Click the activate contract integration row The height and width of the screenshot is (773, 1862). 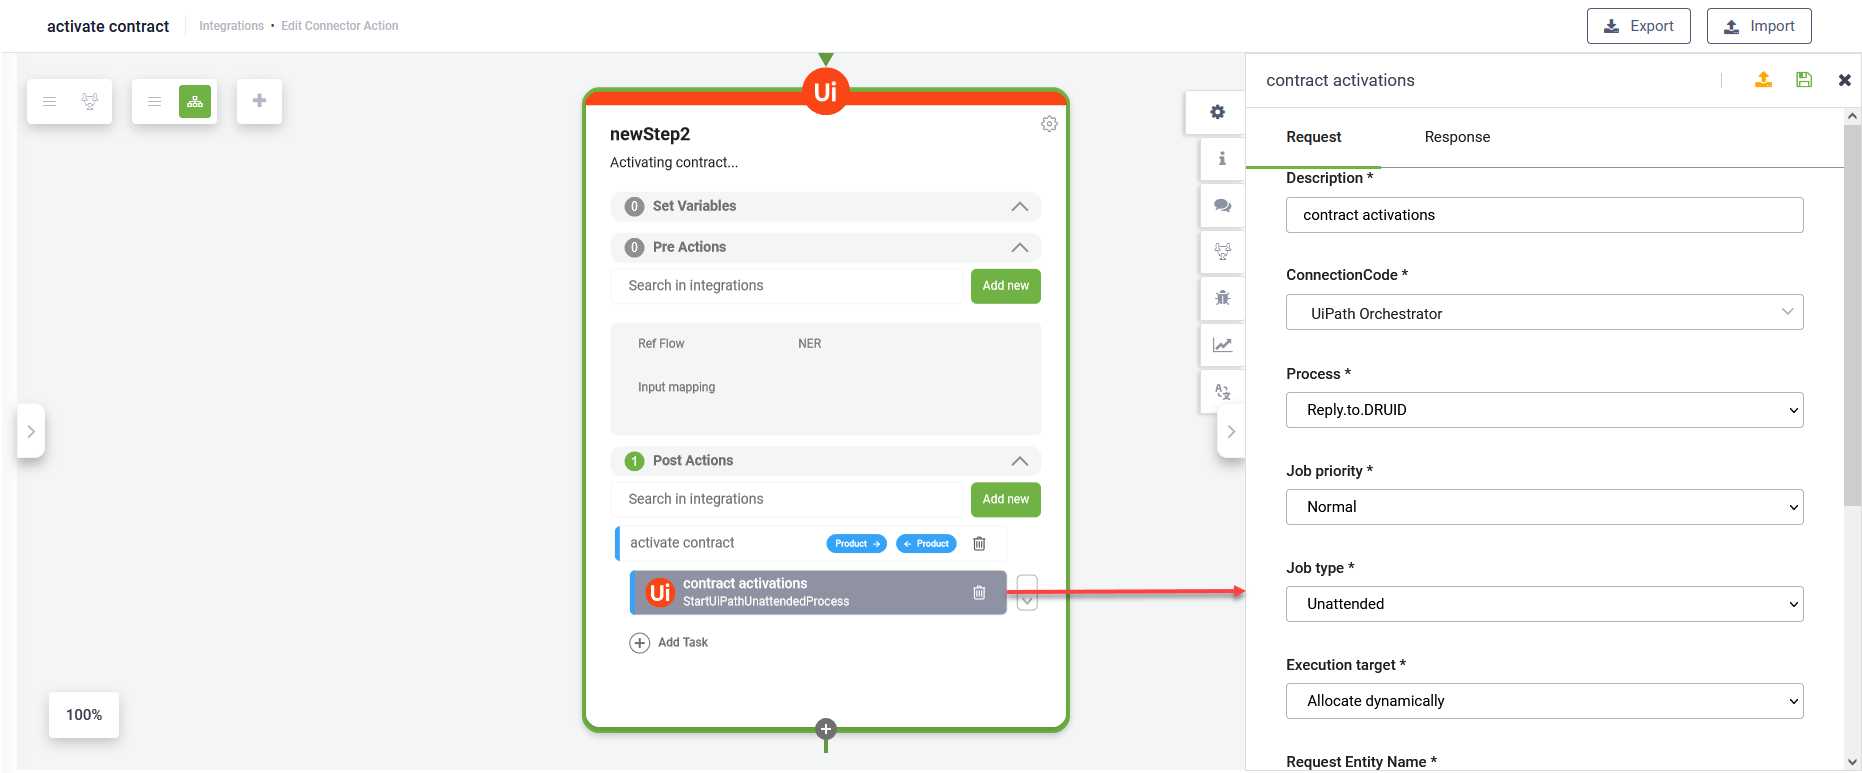(x=811, y=544)
